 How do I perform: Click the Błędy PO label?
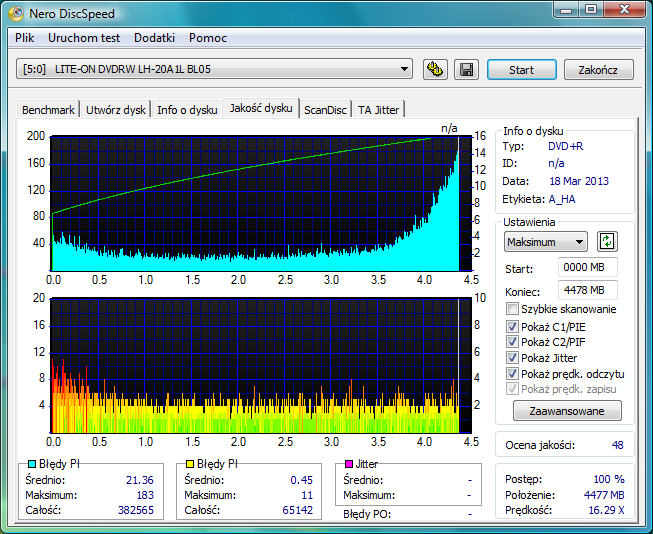point(367,514)
